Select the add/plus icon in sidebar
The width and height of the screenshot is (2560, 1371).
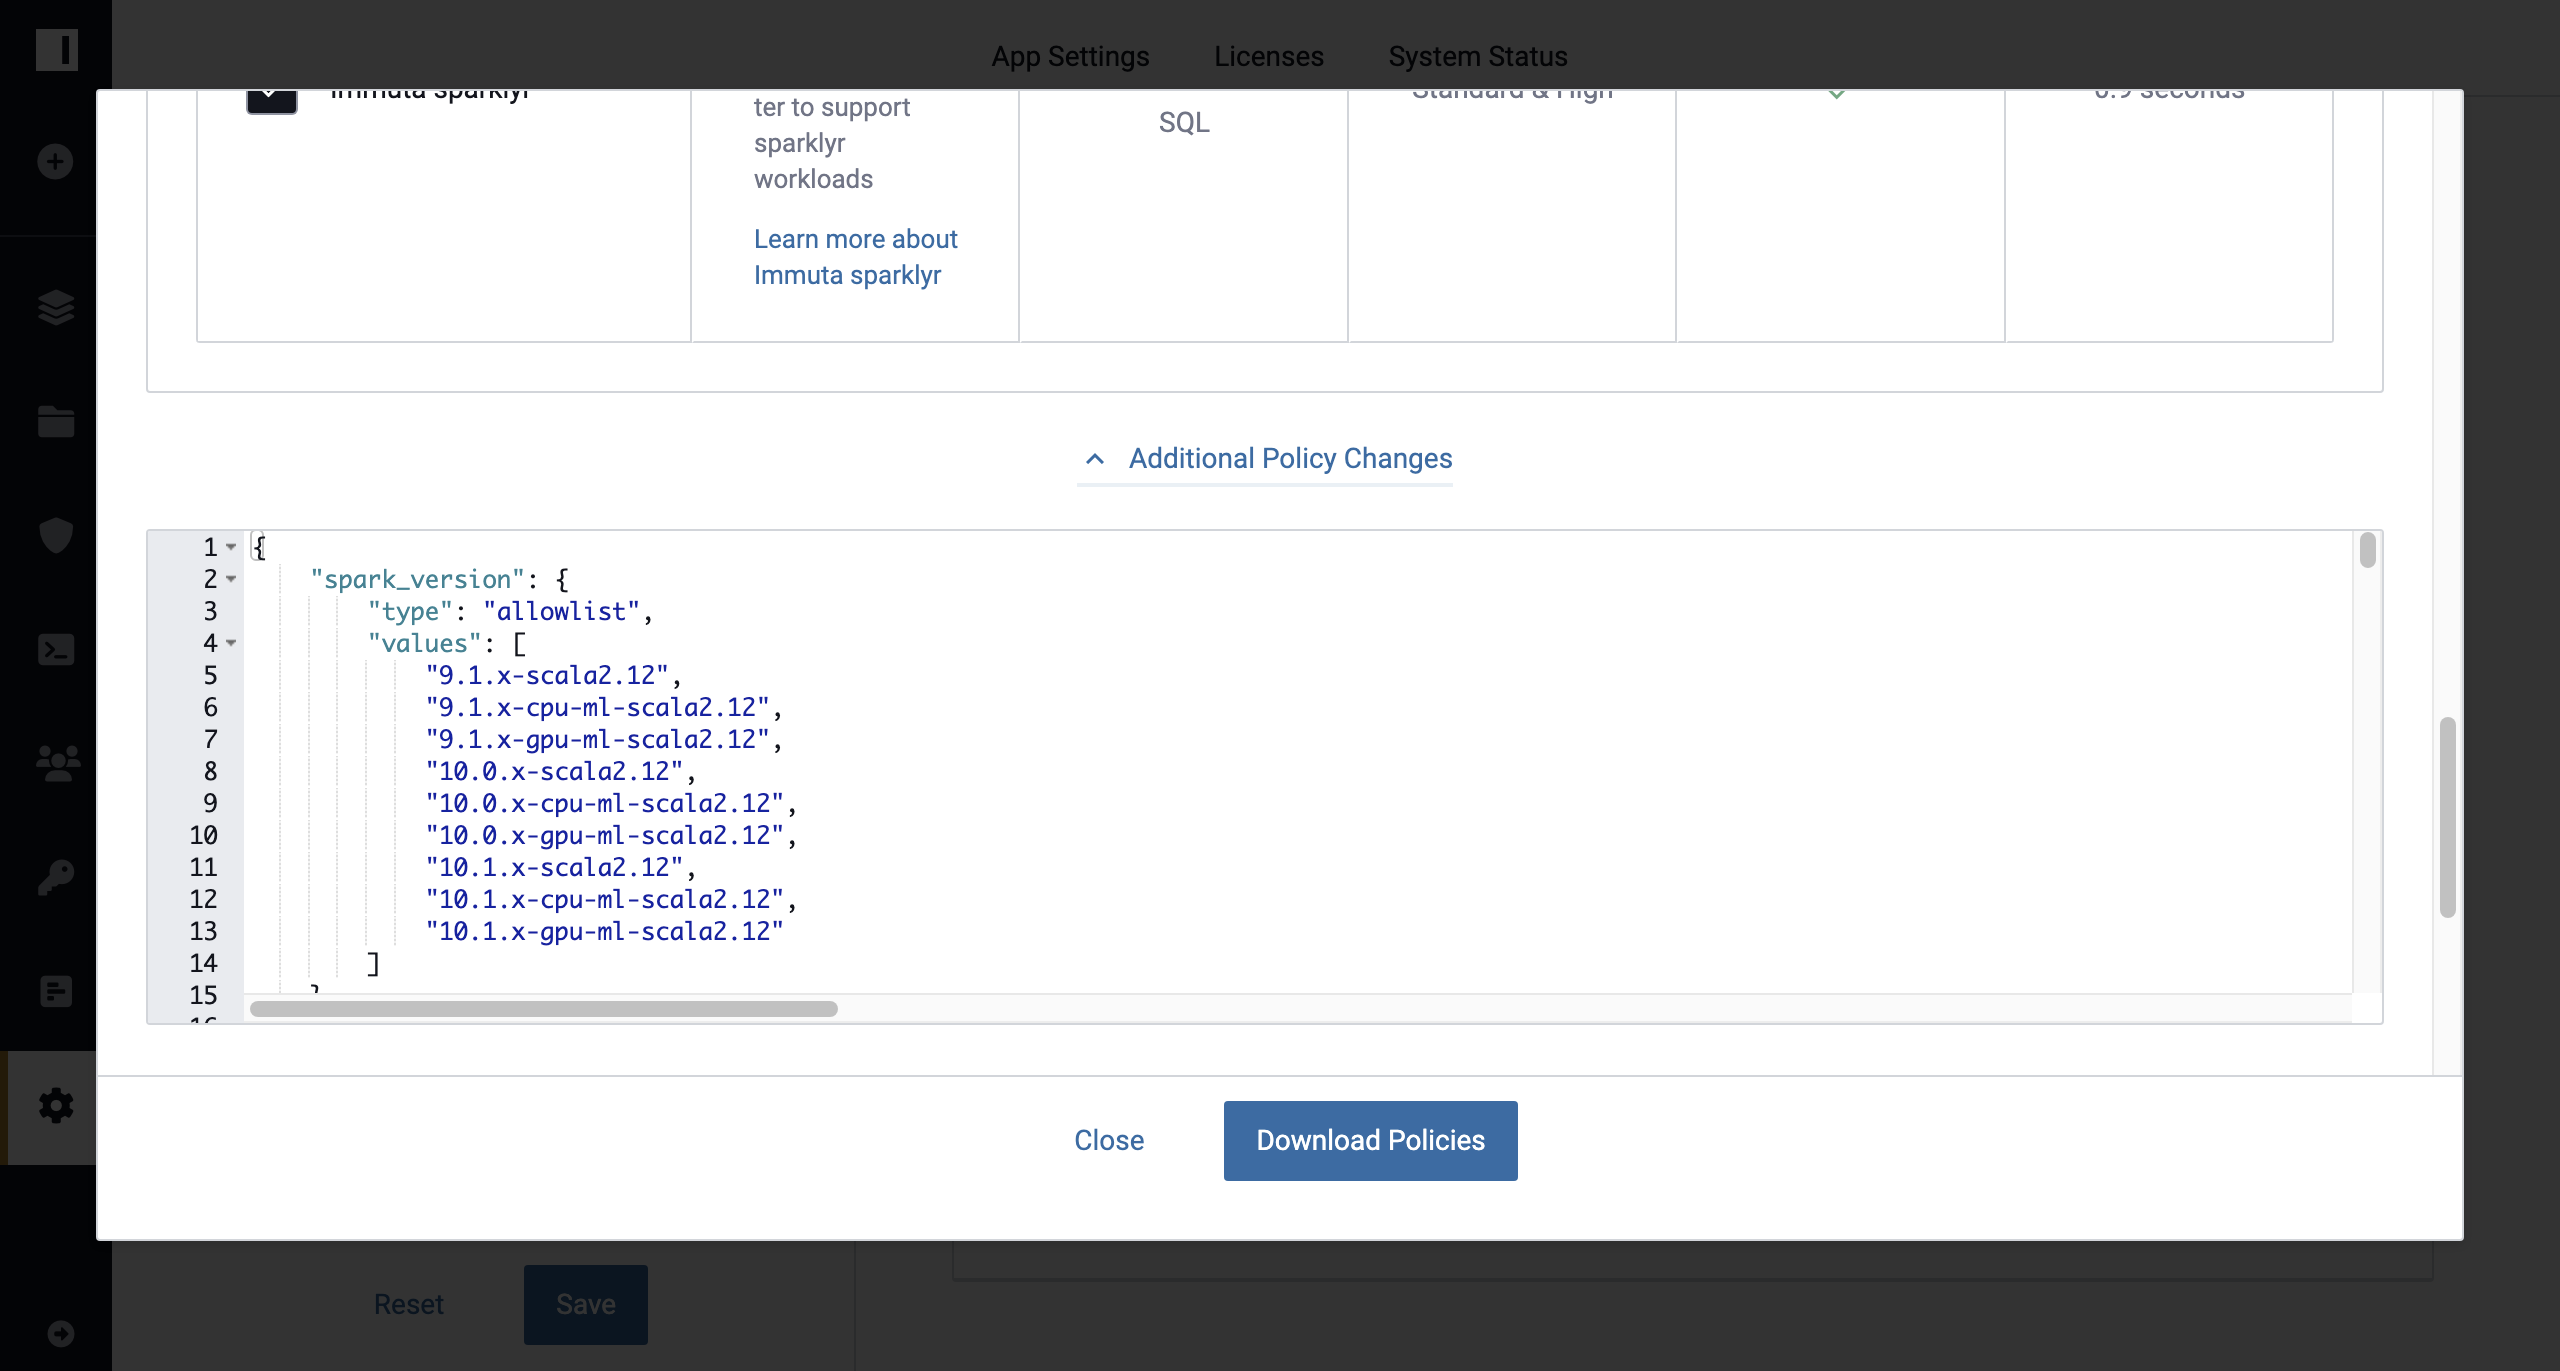point(56,161)
